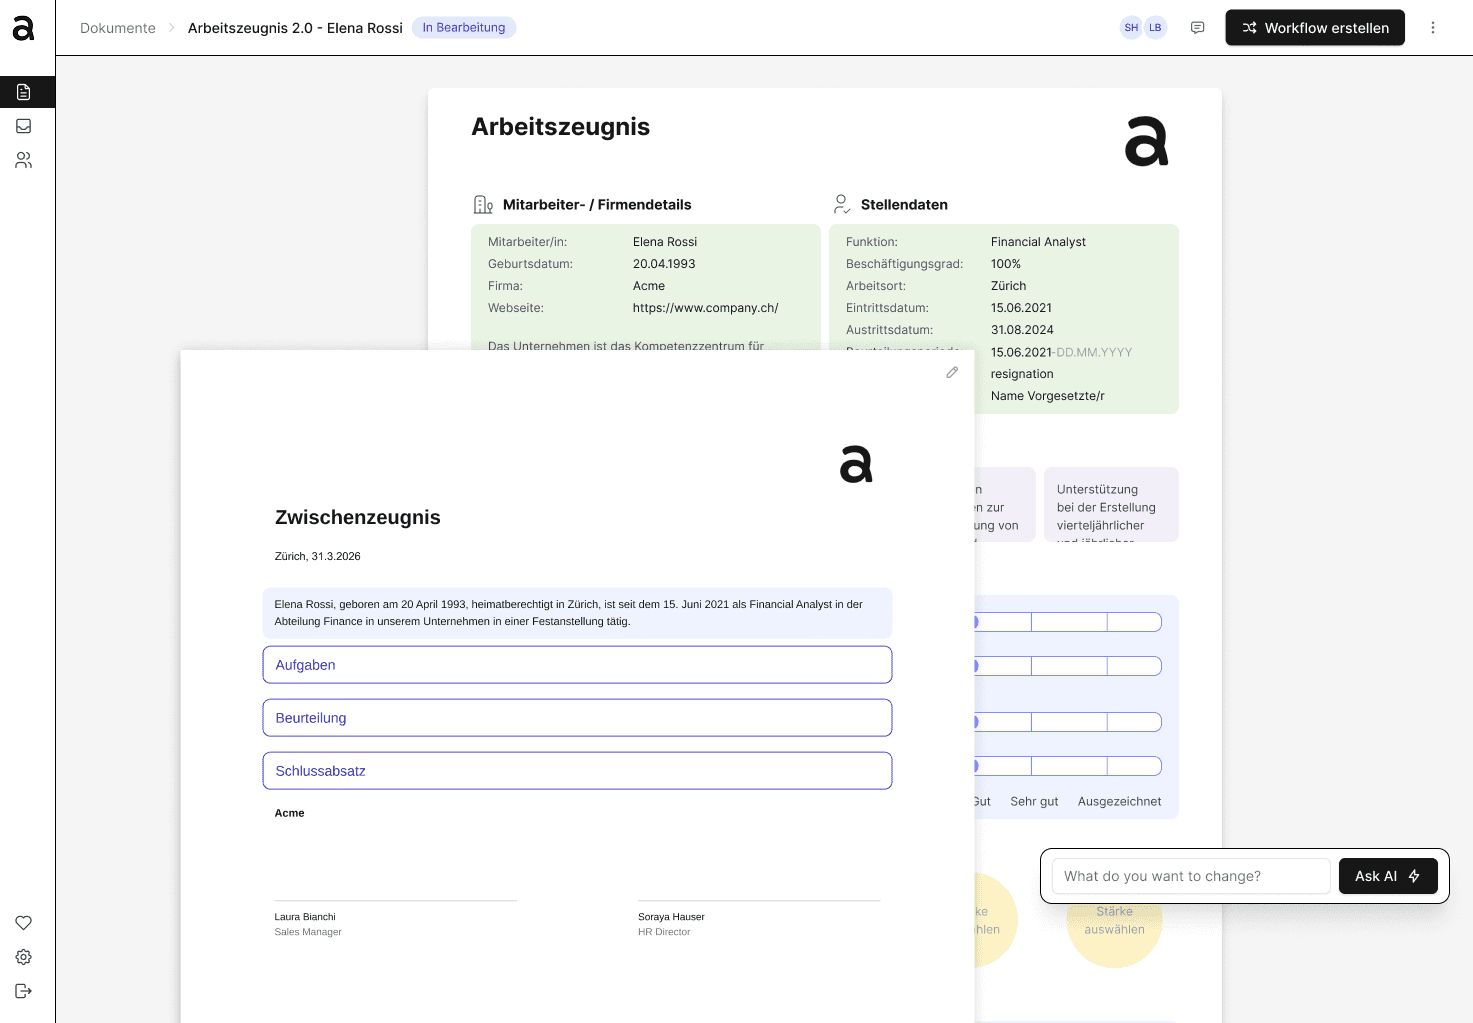This screenshot has width=1473, height=1023.
Task: Click Workflow erstellen button
Action: coord(1315,28)
